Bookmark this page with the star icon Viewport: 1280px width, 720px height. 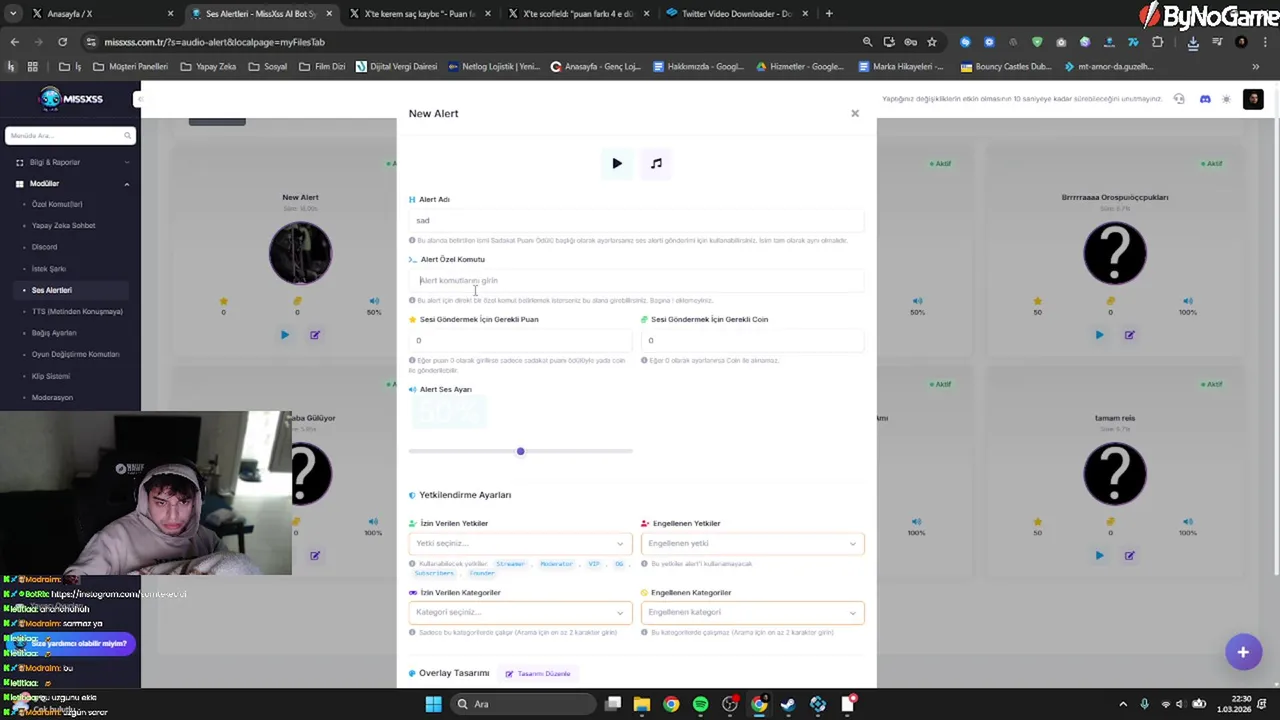pos(932,42)
